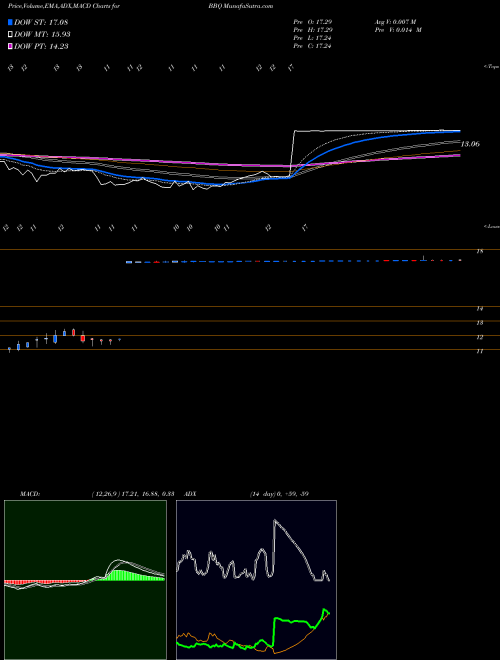This screenshot has height=660, width=500.
Task: Click the magenta DOW PT legend swatch
Action: coord(11,46)
